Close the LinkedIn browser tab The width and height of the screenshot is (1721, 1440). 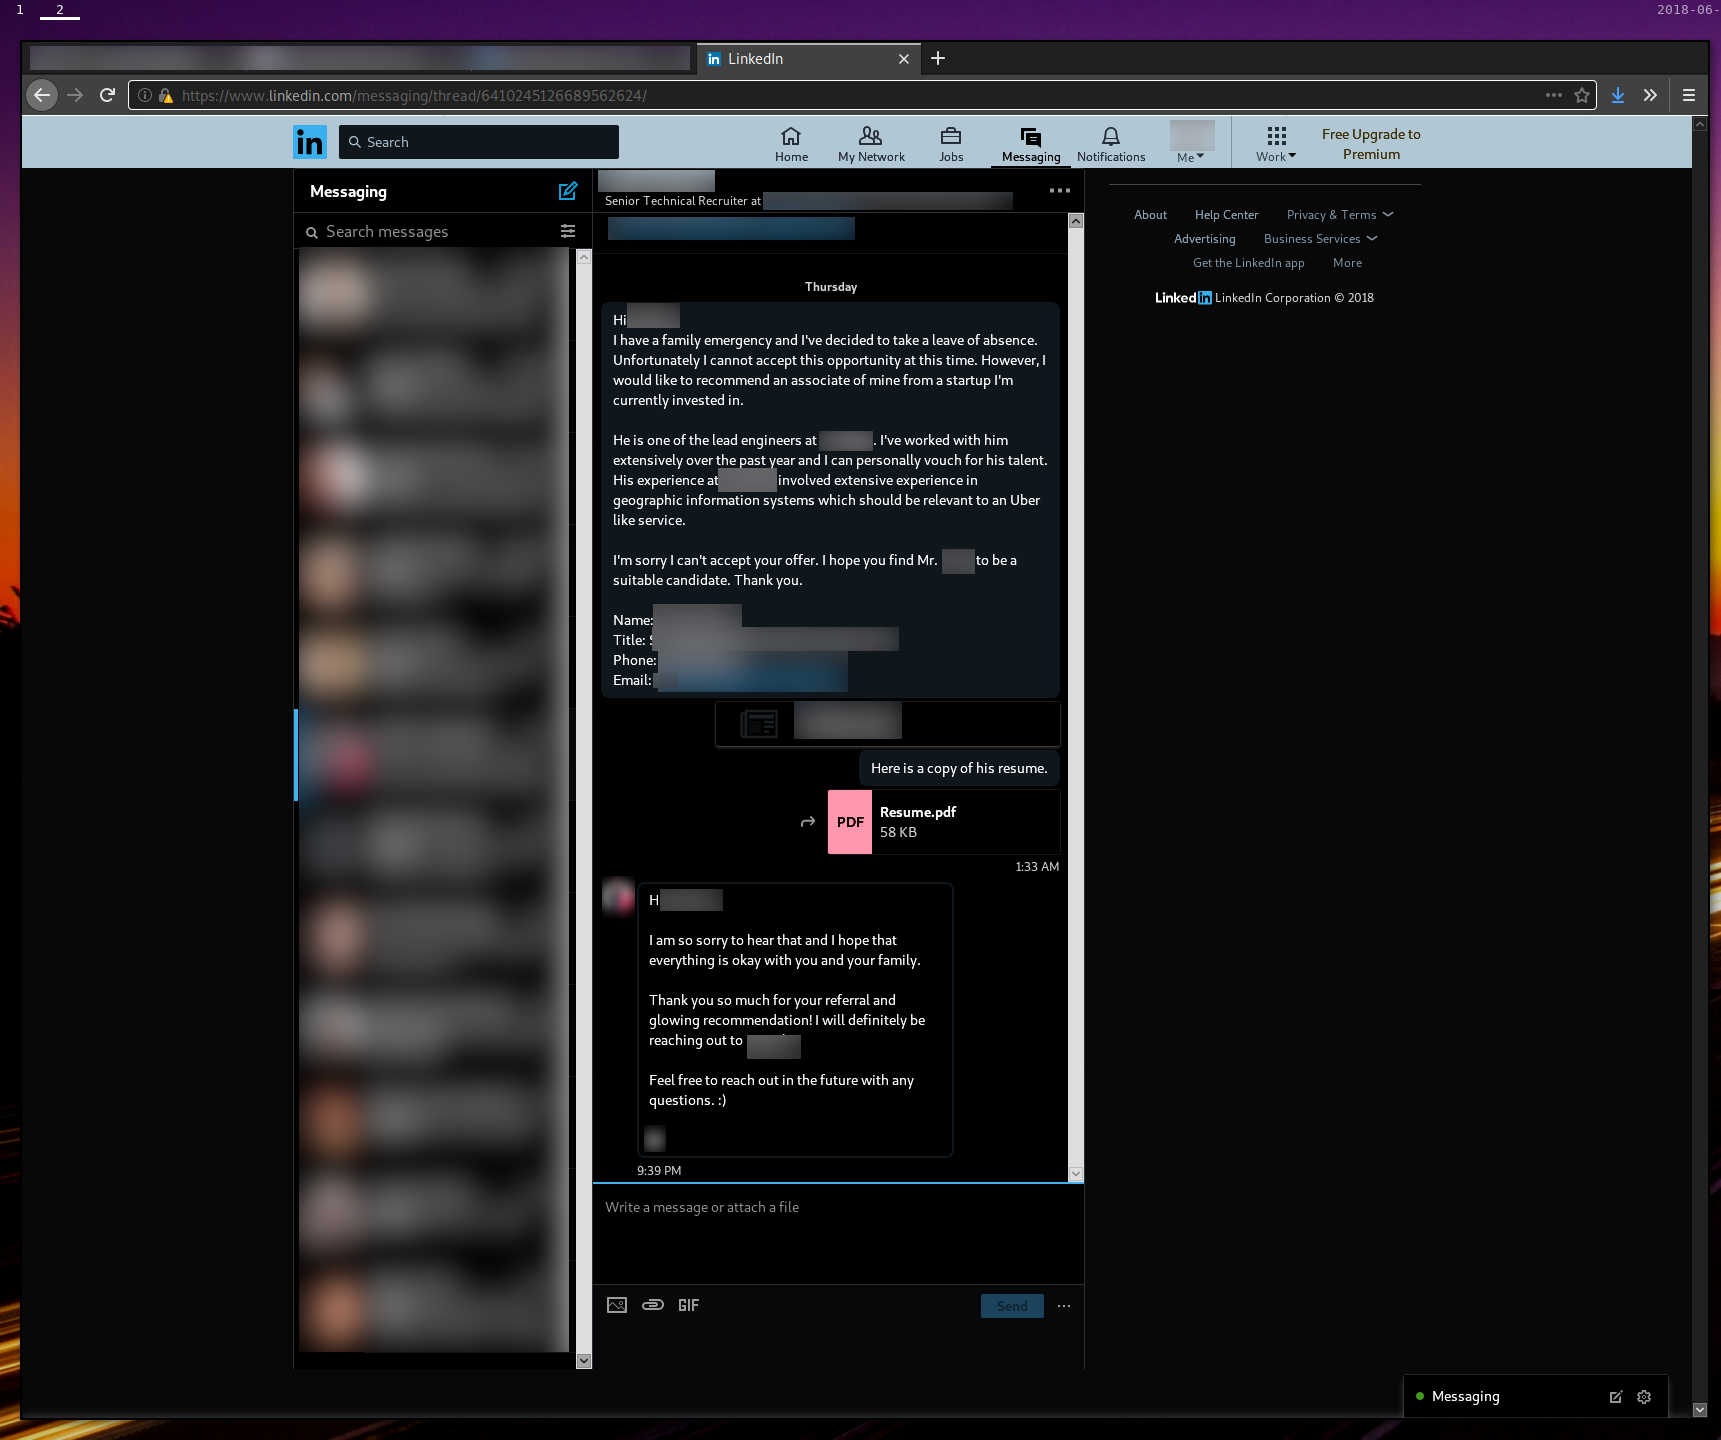[x=904, y=59]
